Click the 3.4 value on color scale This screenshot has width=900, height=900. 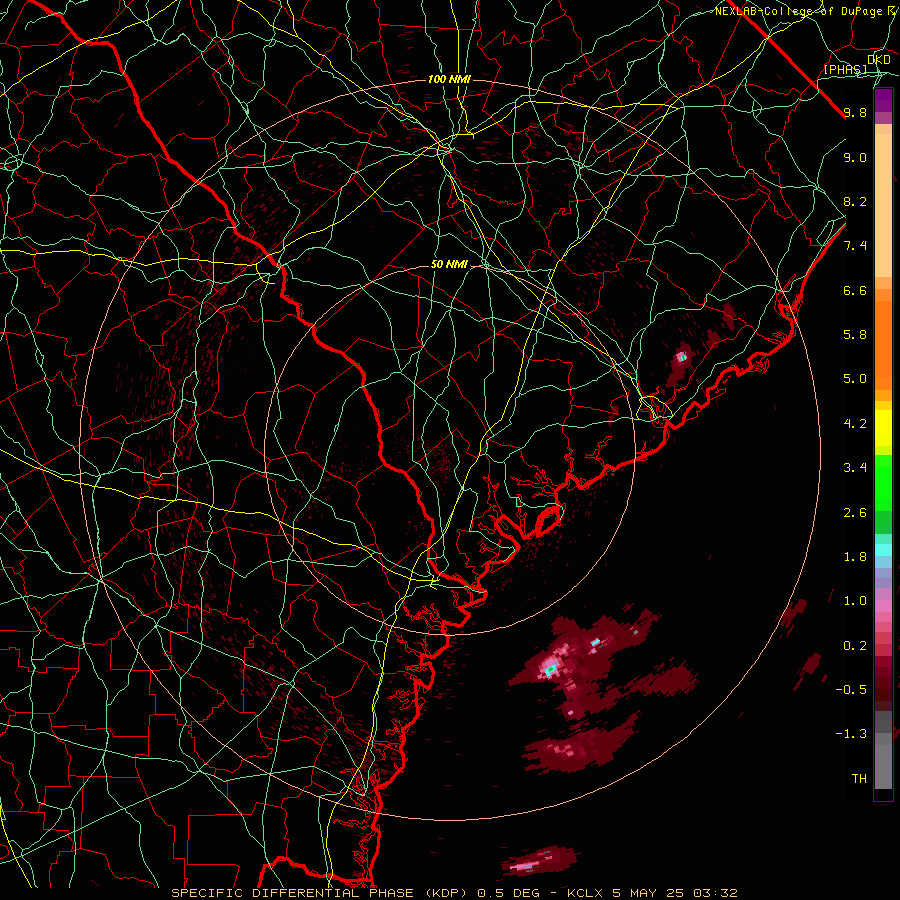[855, 468]
